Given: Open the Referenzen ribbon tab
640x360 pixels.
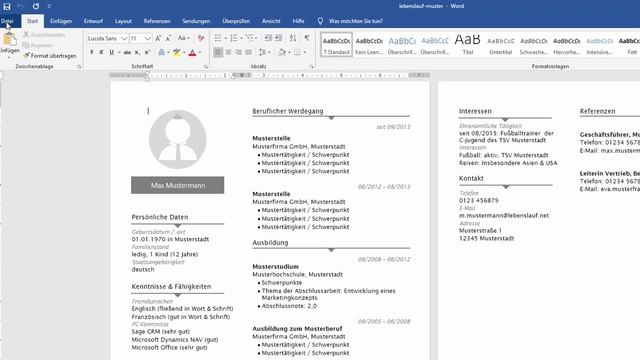Looking at the screenshot, I should [157, 21].
